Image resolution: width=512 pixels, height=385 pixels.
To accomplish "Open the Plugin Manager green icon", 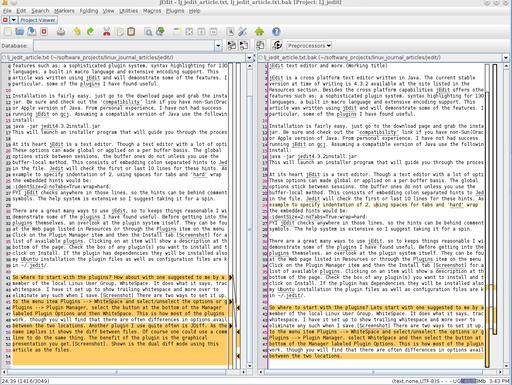I will [x=259, y=32].
